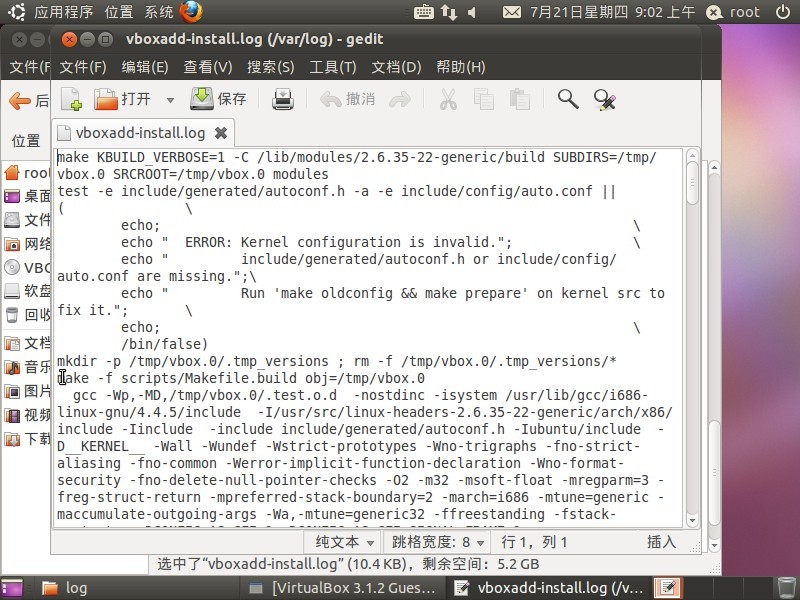Select 文件 file system in sidebar
The image size is (800, 600).
(27, 220)
